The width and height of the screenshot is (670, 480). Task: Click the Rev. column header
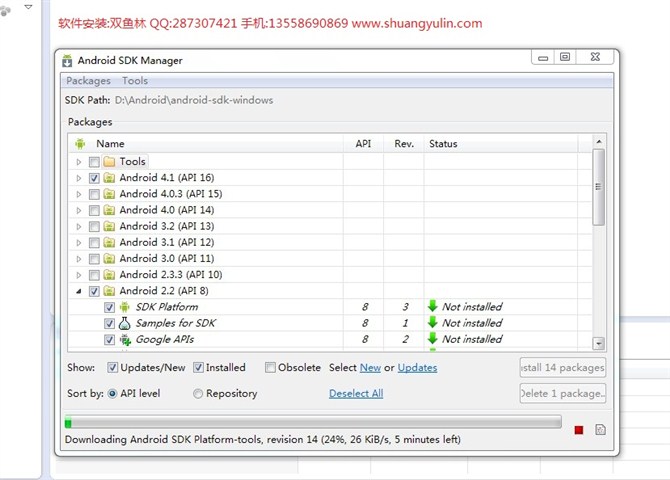pyautogui.click(x=404, y=144)
